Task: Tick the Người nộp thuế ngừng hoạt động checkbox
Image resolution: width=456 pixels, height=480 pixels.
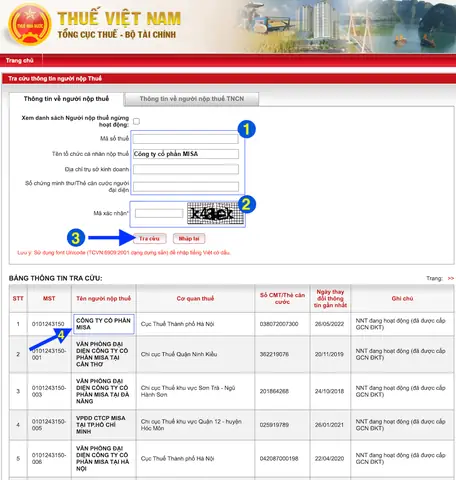Action: coord(136,121)
